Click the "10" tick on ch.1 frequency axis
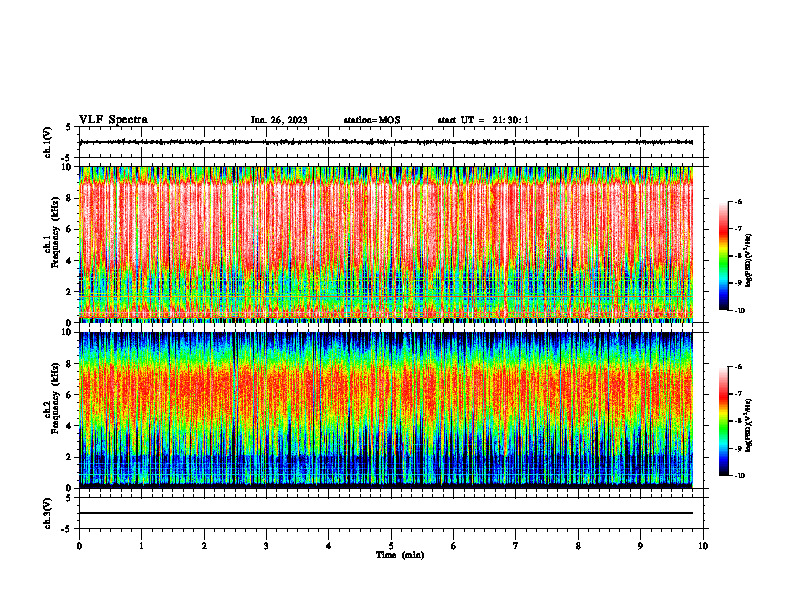The height and width of the screenshot is (612, 792). tap(67, 167)
